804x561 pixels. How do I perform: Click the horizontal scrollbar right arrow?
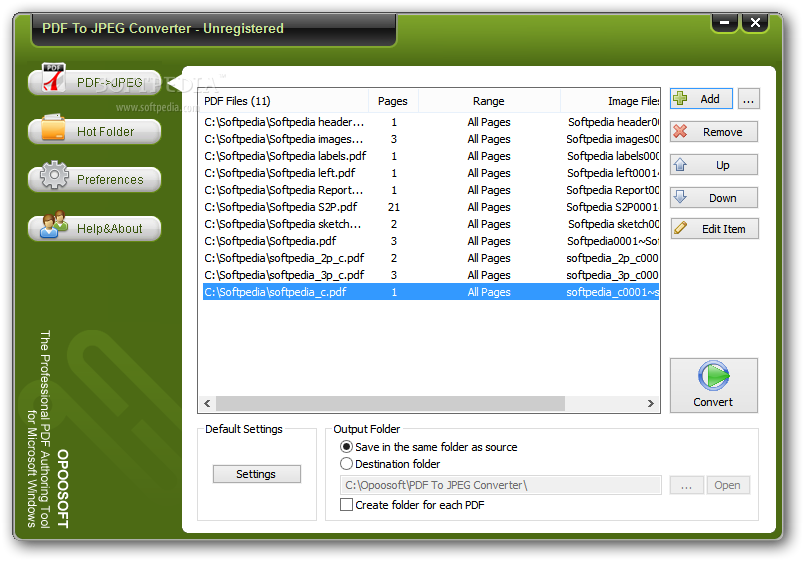[650, 403]
